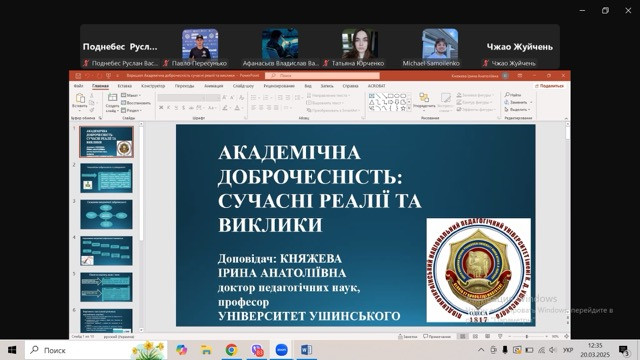Collapse the ribbon with the chevron
Screen dimensions: 640x360
point(566,118)
